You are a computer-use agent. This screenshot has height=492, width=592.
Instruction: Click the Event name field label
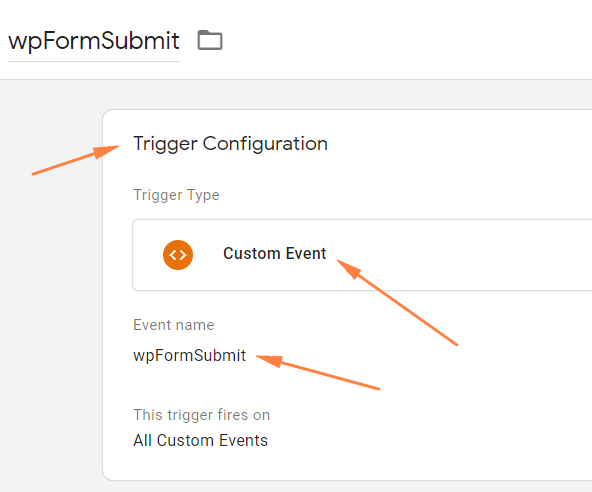174,325
